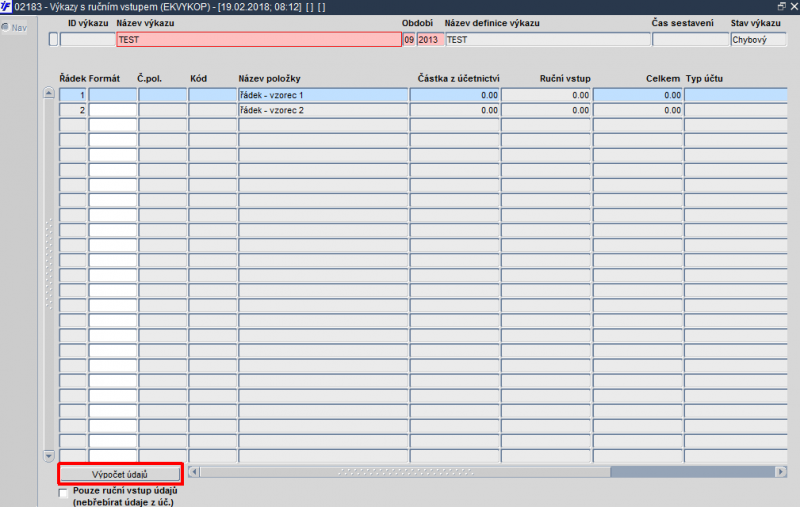Open the Nav panel icon
The width and height of the screenshot is (800, 507).
pos(5,27)
